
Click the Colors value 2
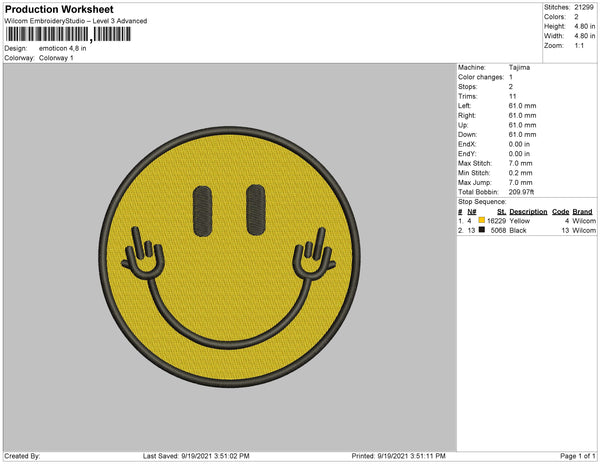576,17
